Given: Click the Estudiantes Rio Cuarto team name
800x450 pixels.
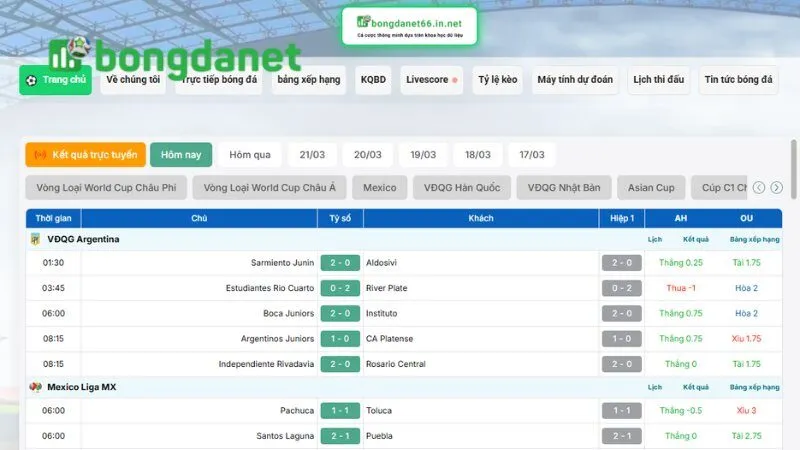Looking at the screenshot, I should (x=270, y=288).
